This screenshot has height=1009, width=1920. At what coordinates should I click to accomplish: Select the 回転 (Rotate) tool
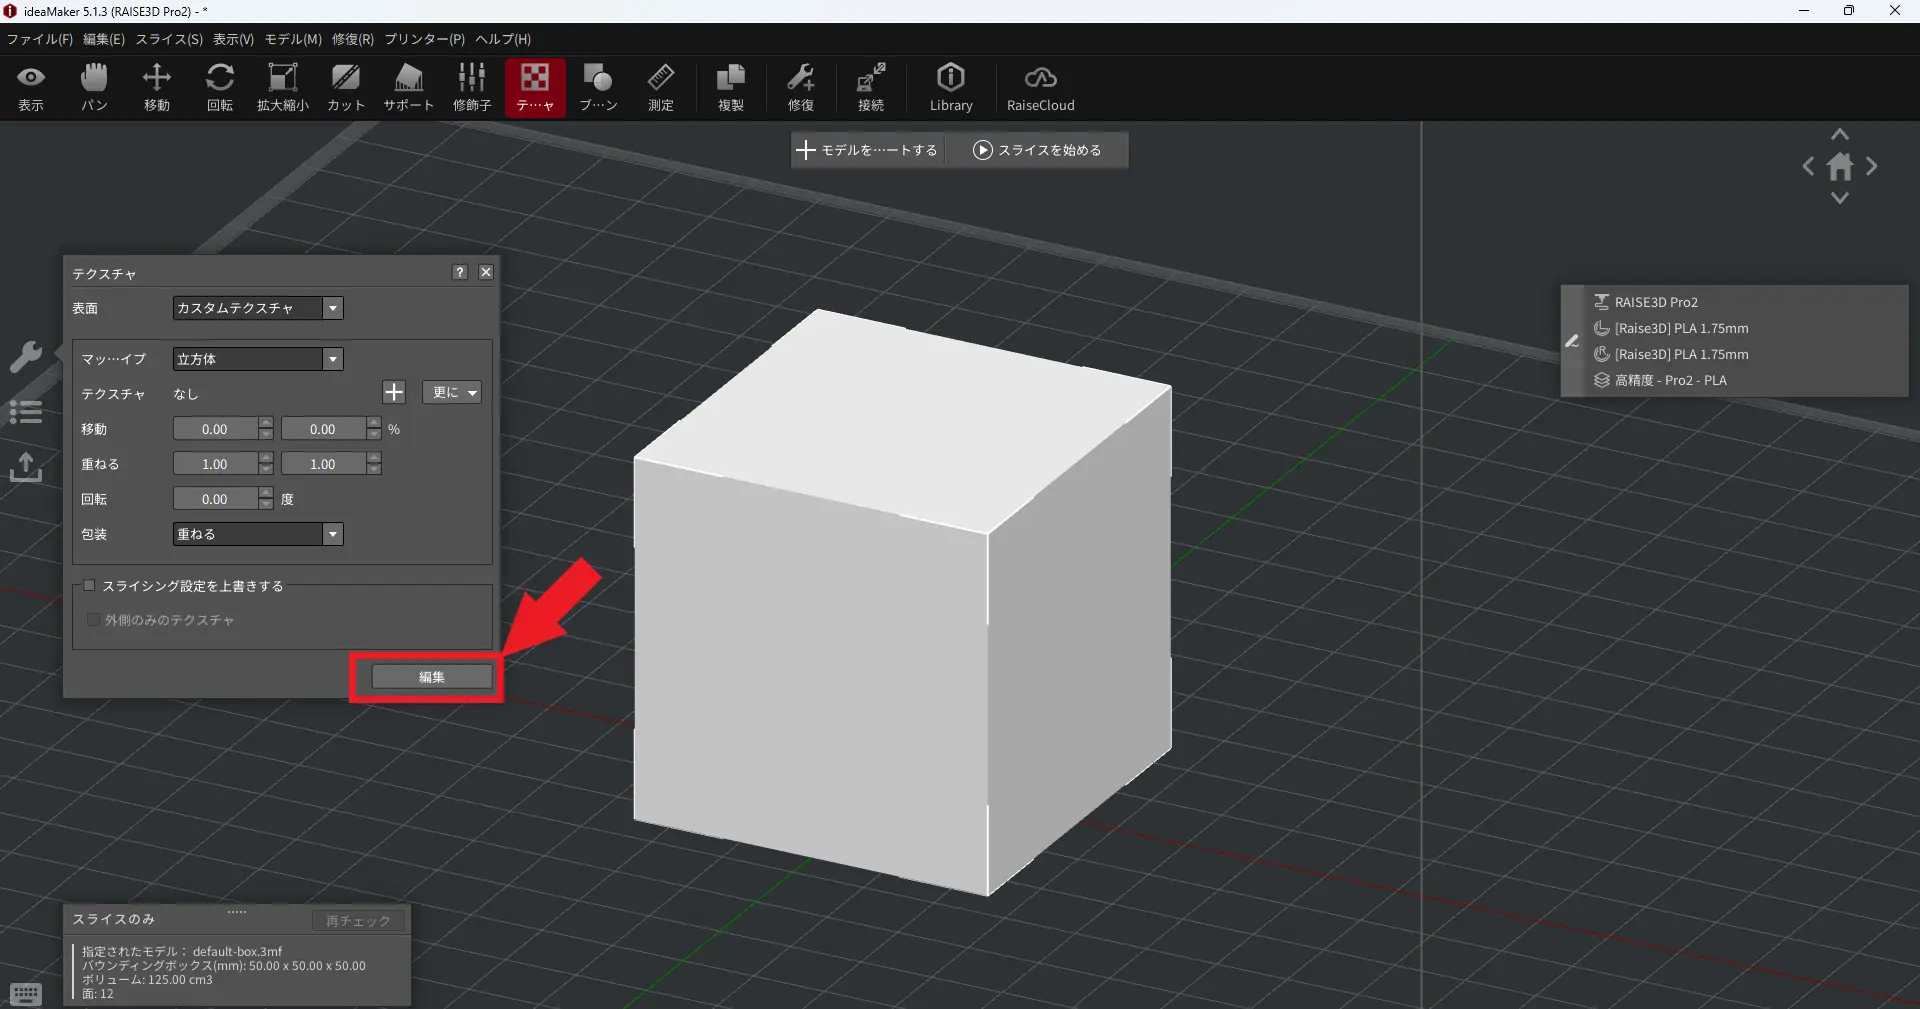click(x=219, y=87)
